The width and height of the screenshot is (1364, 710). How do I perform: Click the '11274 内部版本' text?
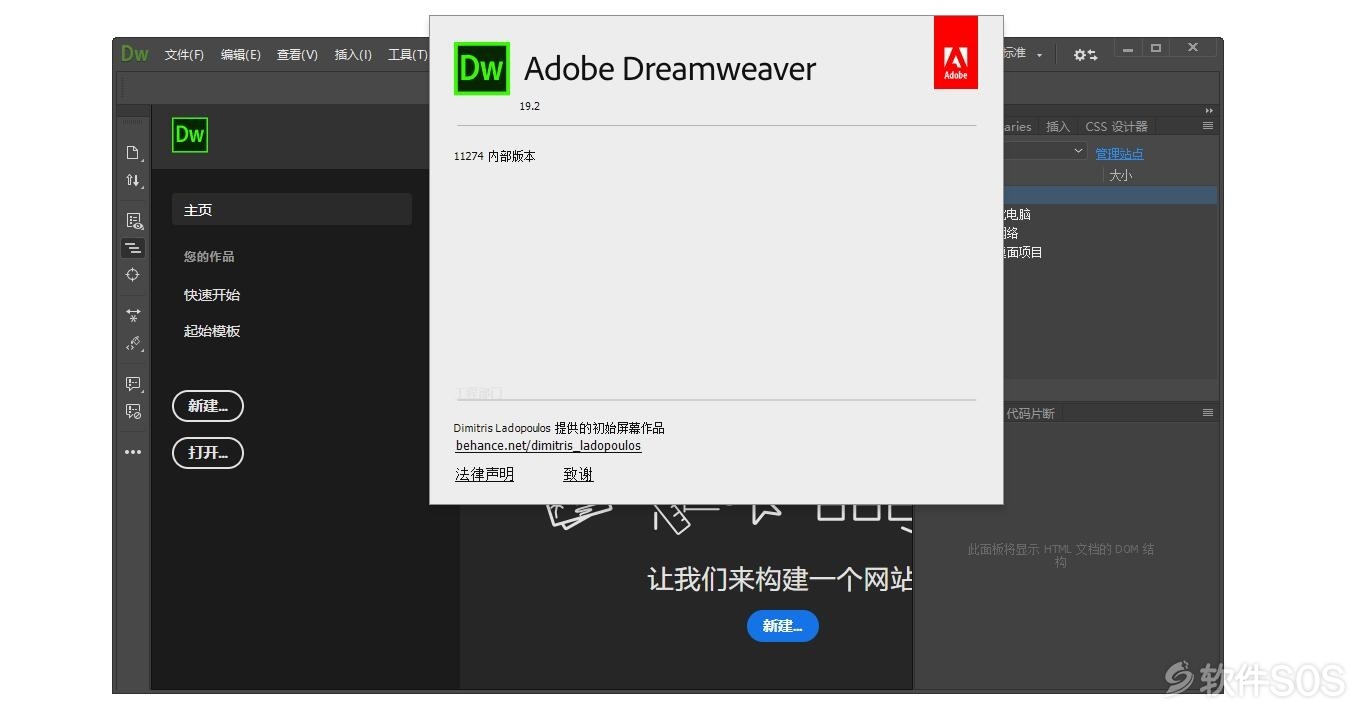pos(494,156)
